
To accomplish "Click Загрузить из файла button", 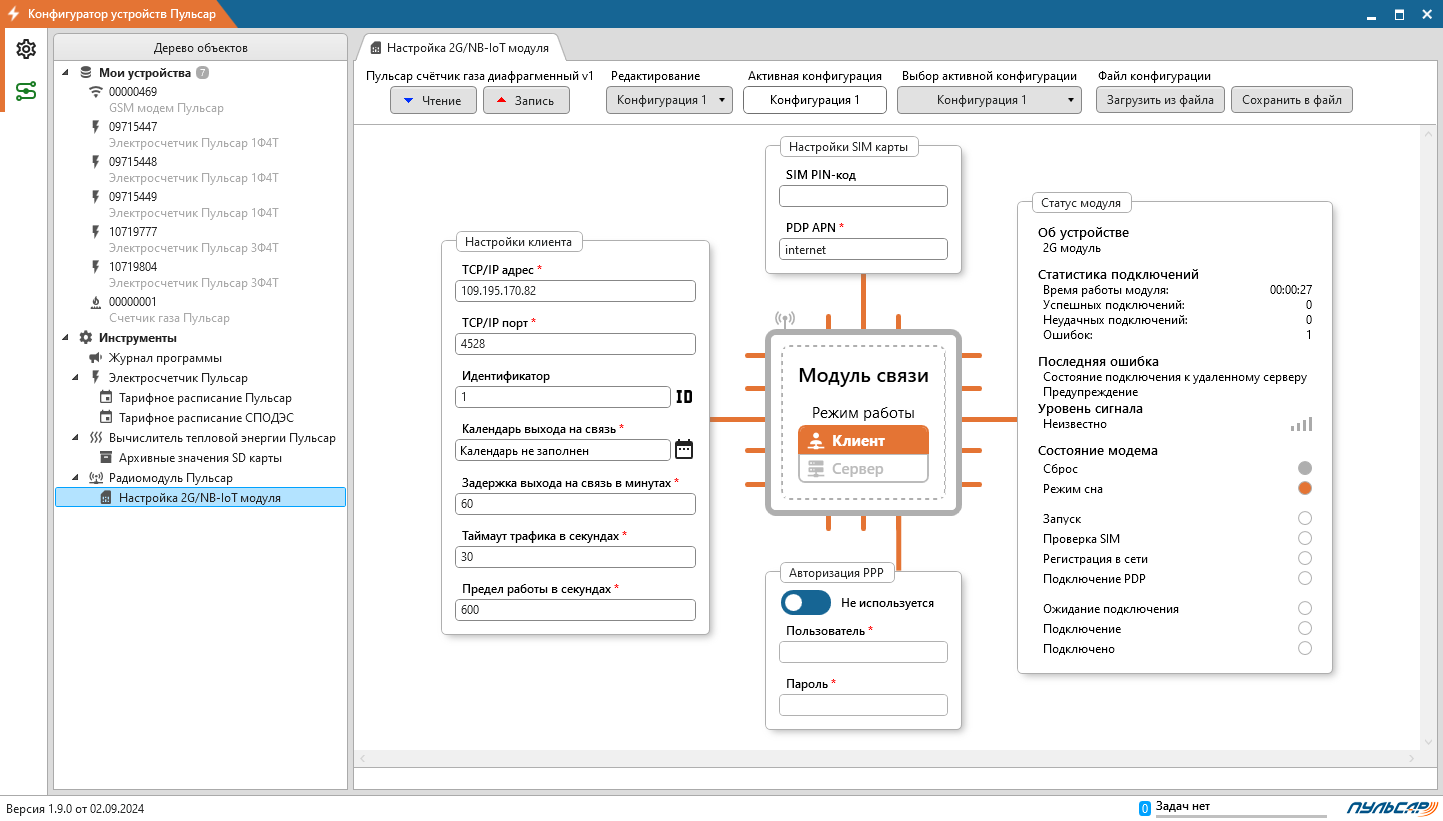I will [1160, 100].
